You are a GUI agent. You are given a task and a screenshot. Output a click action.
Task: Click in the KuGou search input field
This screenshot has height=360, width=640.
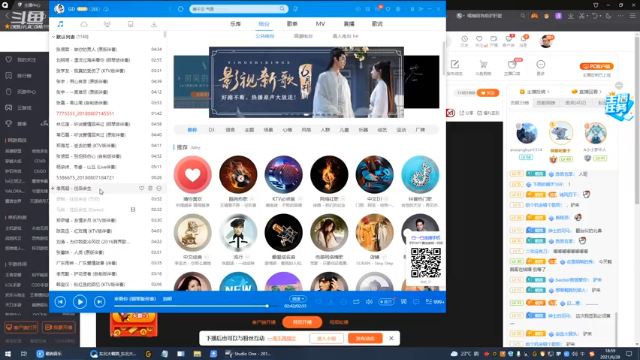tap(235, 9)
